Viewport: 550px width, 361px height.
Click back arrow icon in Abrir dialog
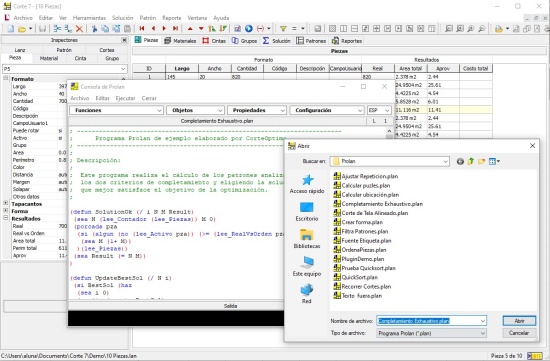coord(460,161)
